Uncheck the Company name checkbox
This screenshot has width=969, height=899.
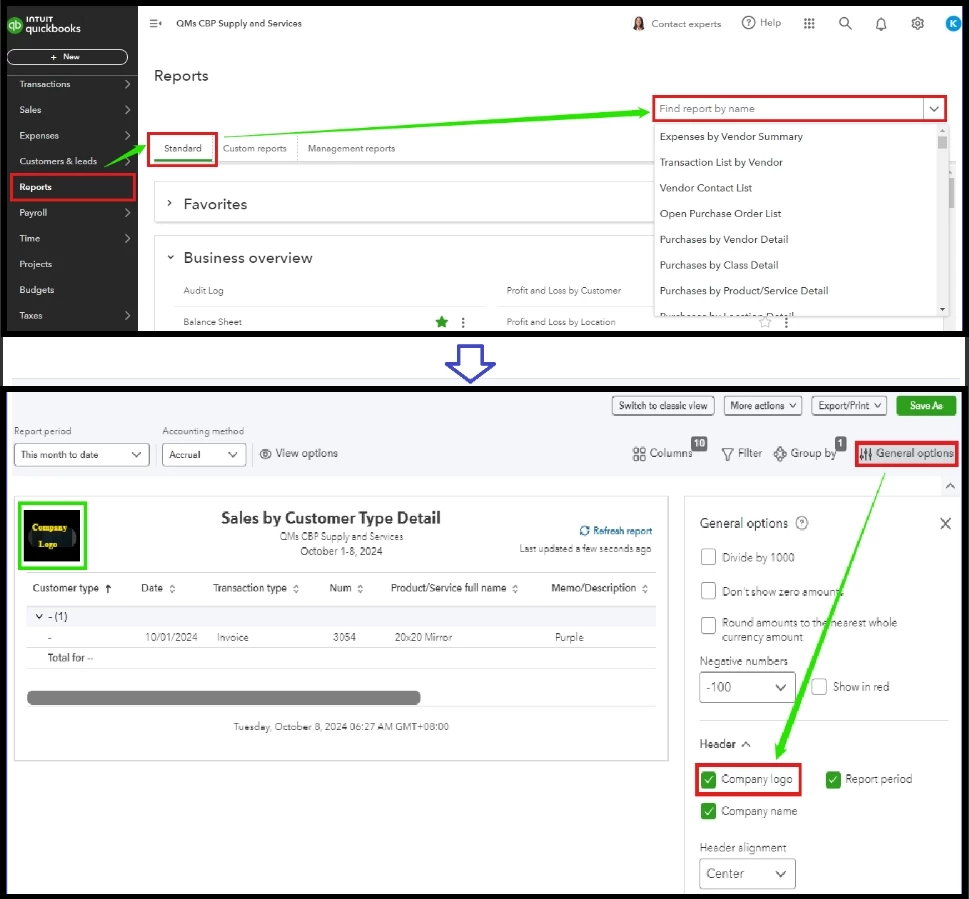708,811
